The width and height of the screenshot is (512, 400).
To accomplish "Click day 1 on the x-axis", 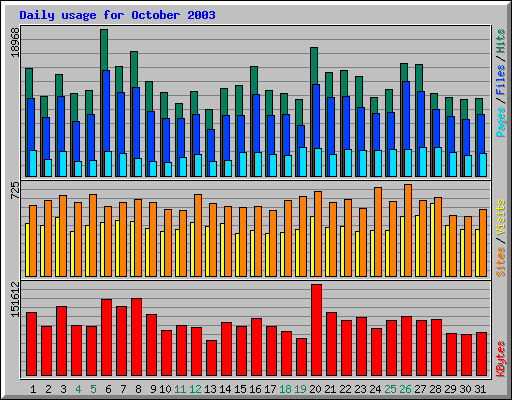I will coord(33,389).
